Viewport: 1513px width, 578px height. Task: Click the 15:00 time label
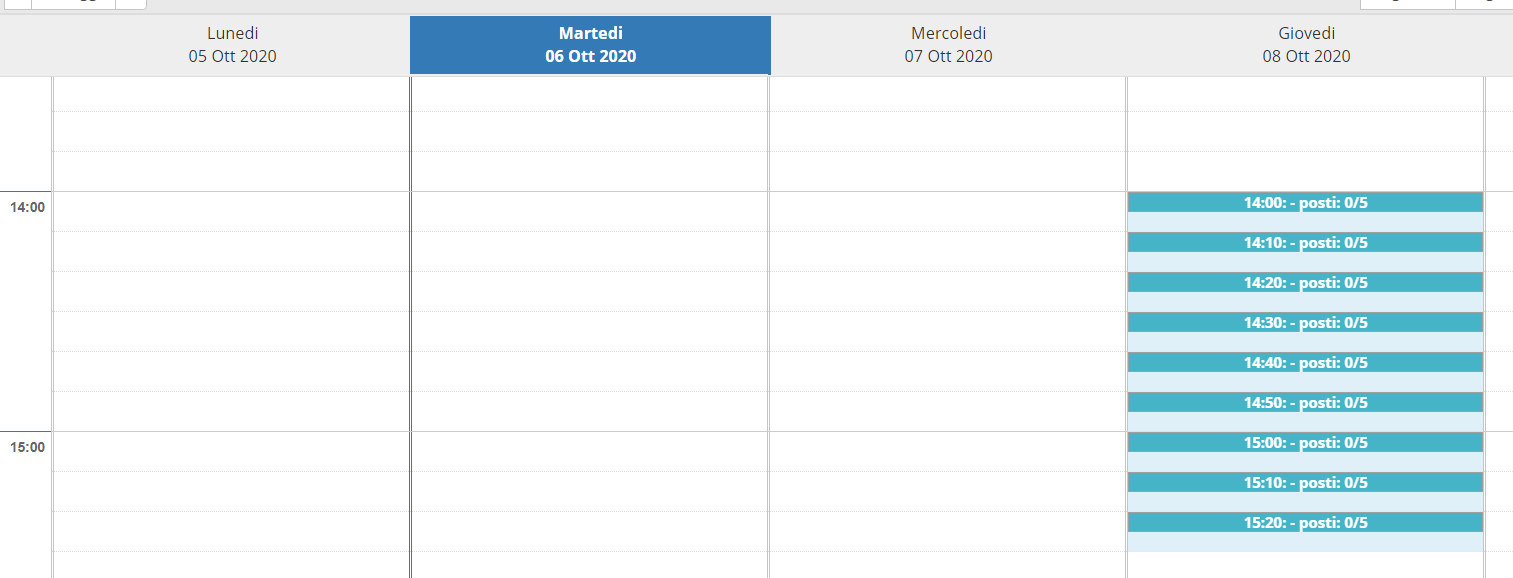pos(27,447)
